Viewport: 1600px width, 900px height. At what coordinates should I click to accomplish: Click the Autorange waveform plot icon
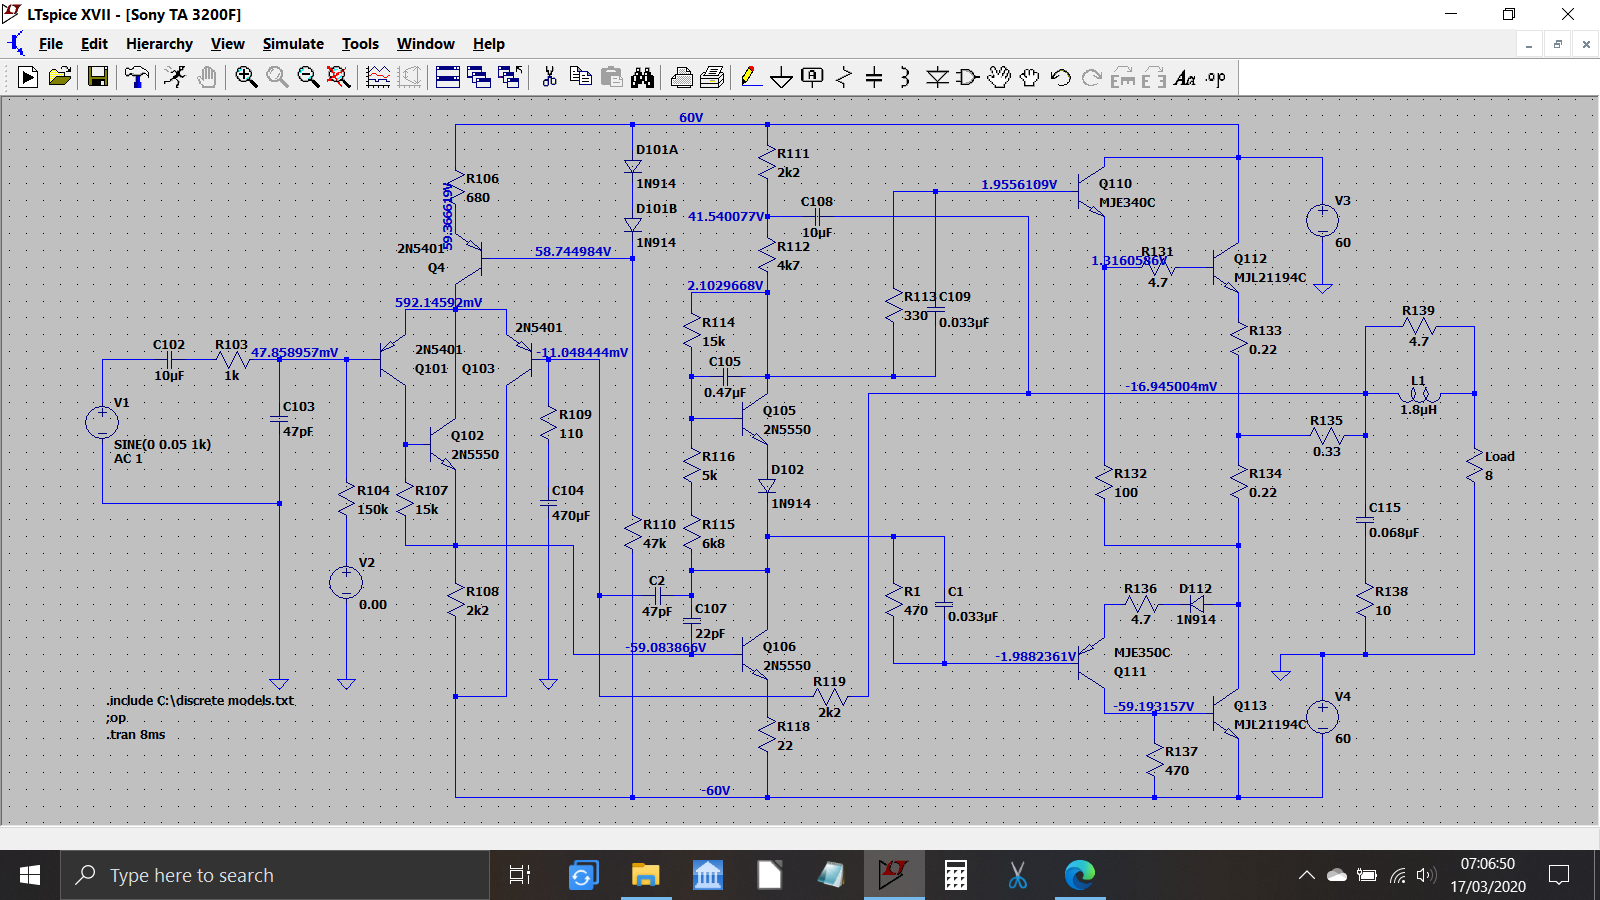(x=378, y=77)
